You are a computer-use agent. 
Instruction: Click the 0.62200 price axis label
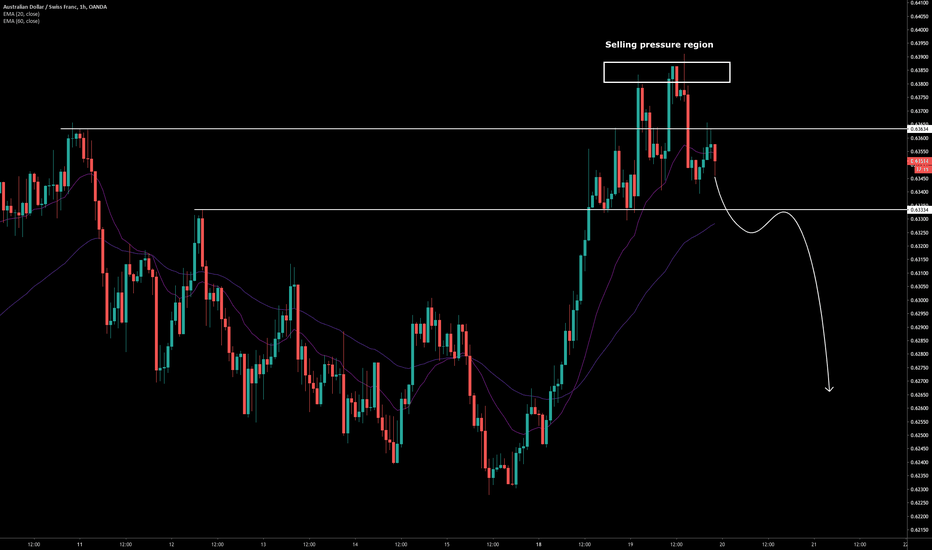(x=920, y=516)
